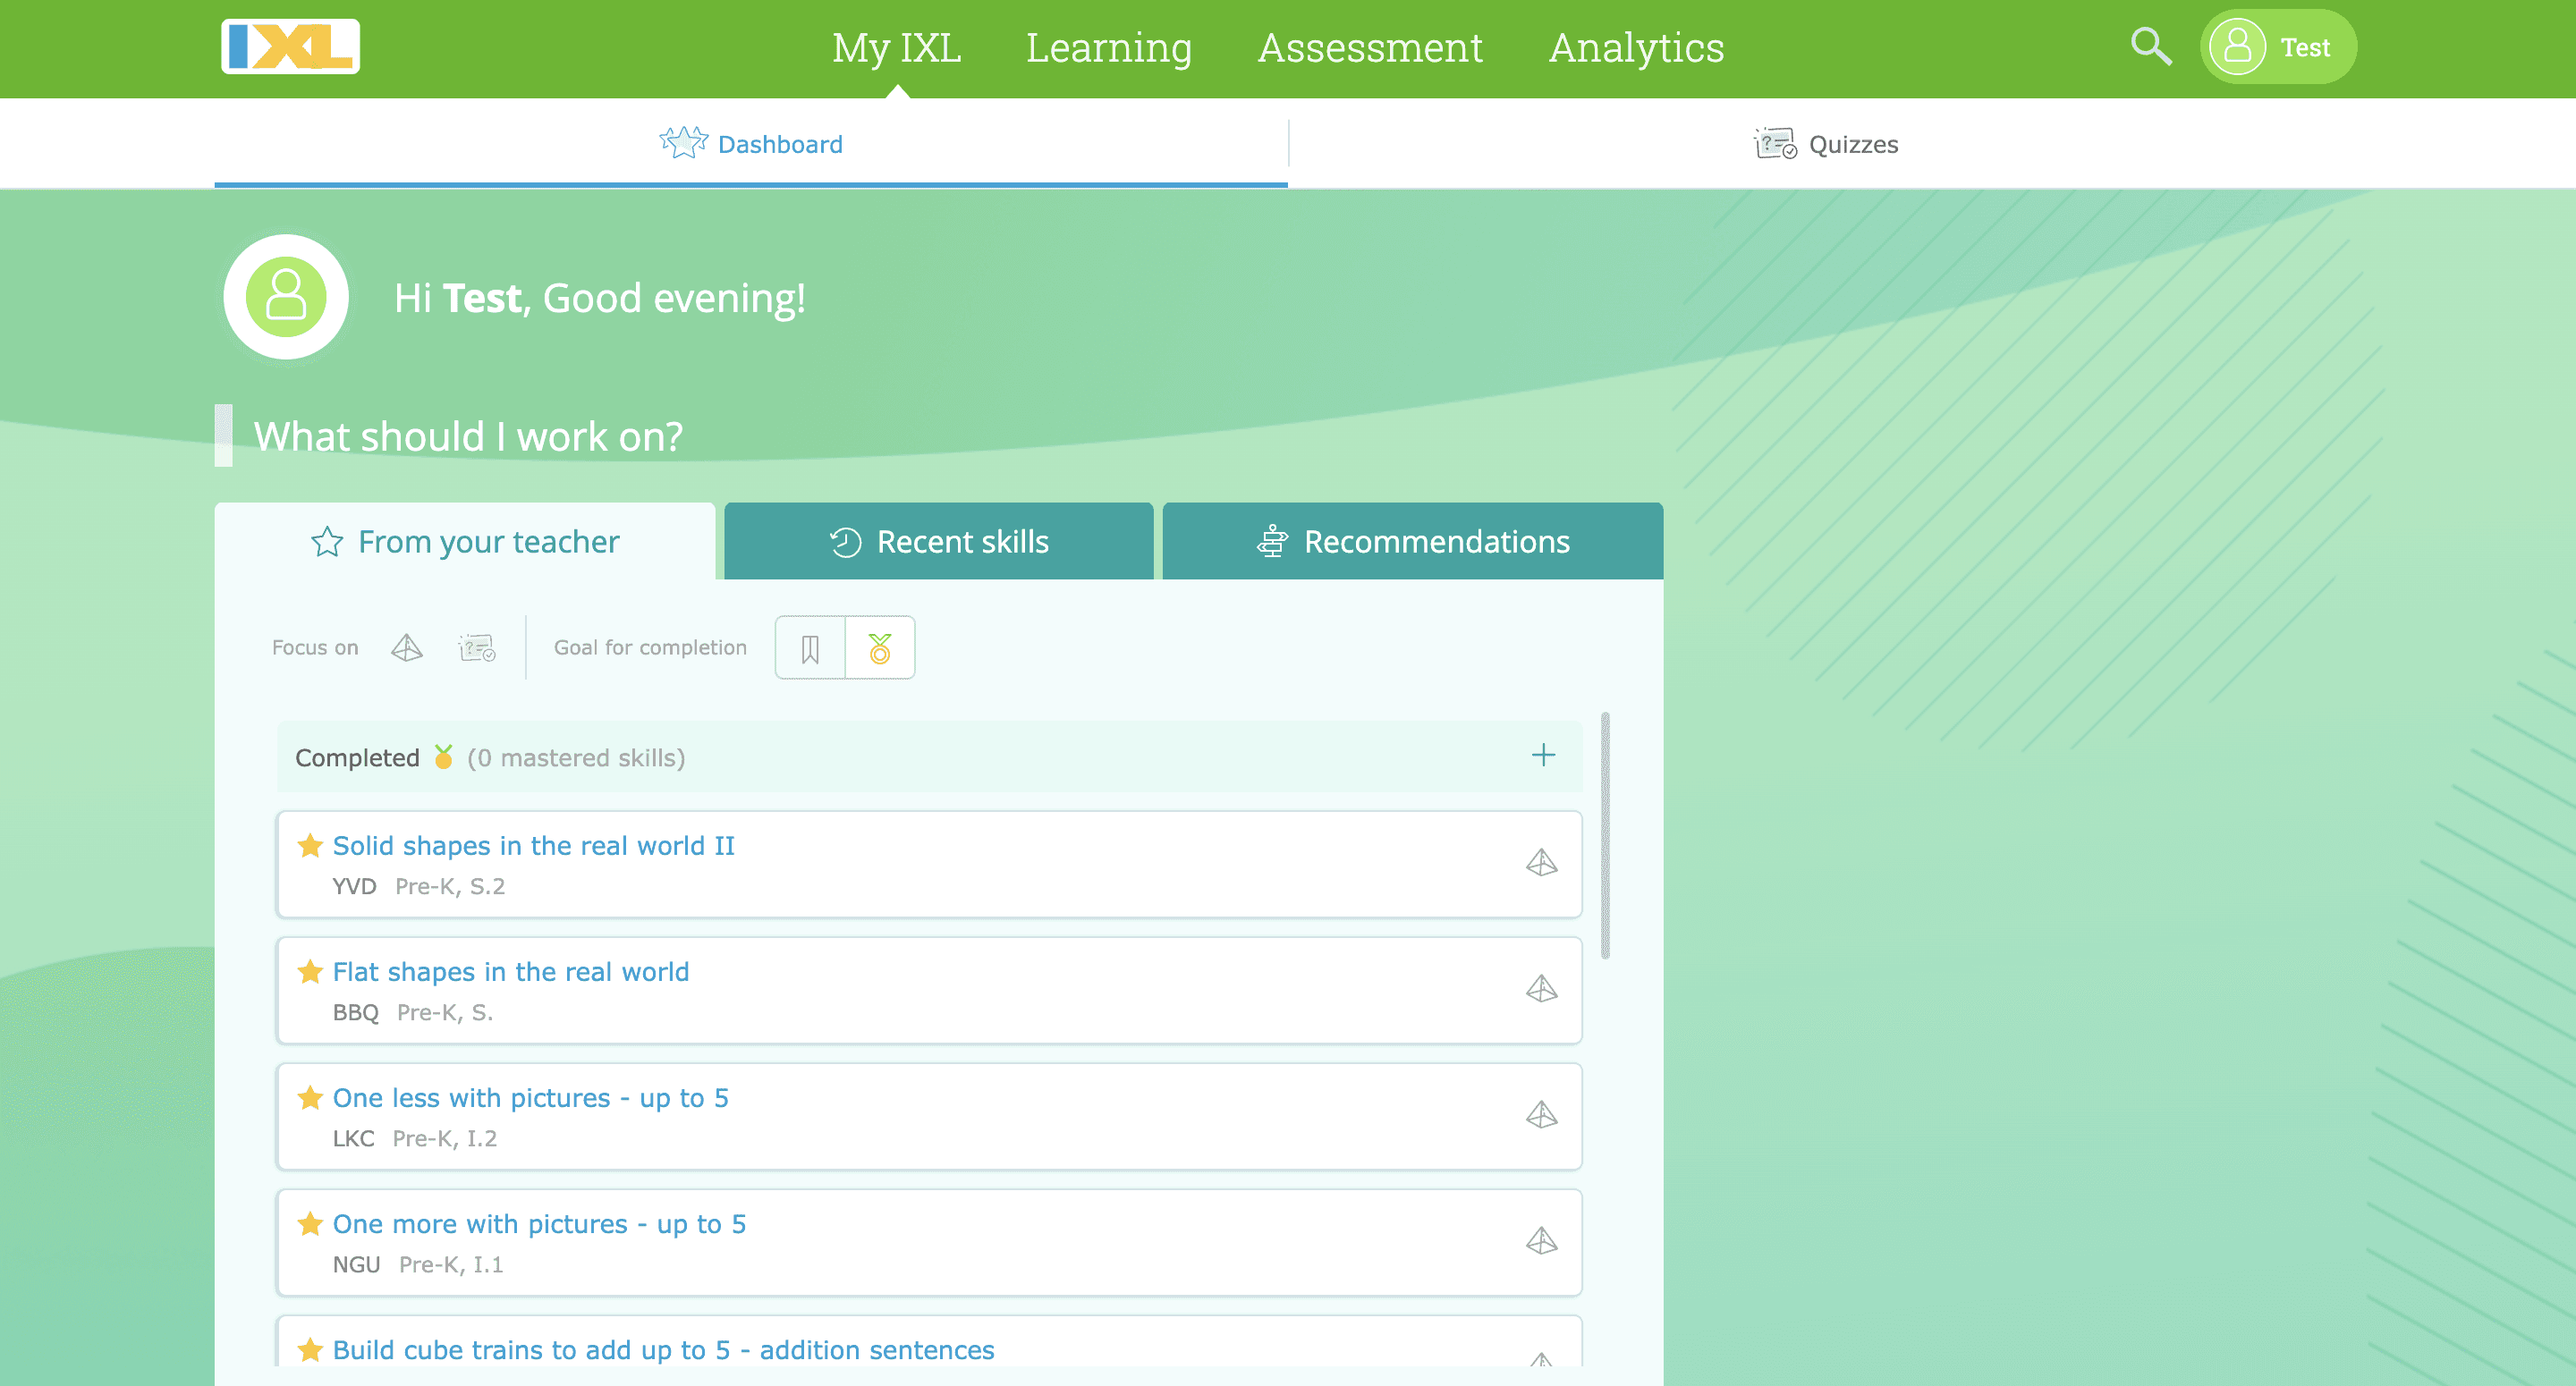The image size is (2576, 1386).
Task: Switch to the Quizzes tab
Action: (x=1826, y=143)
